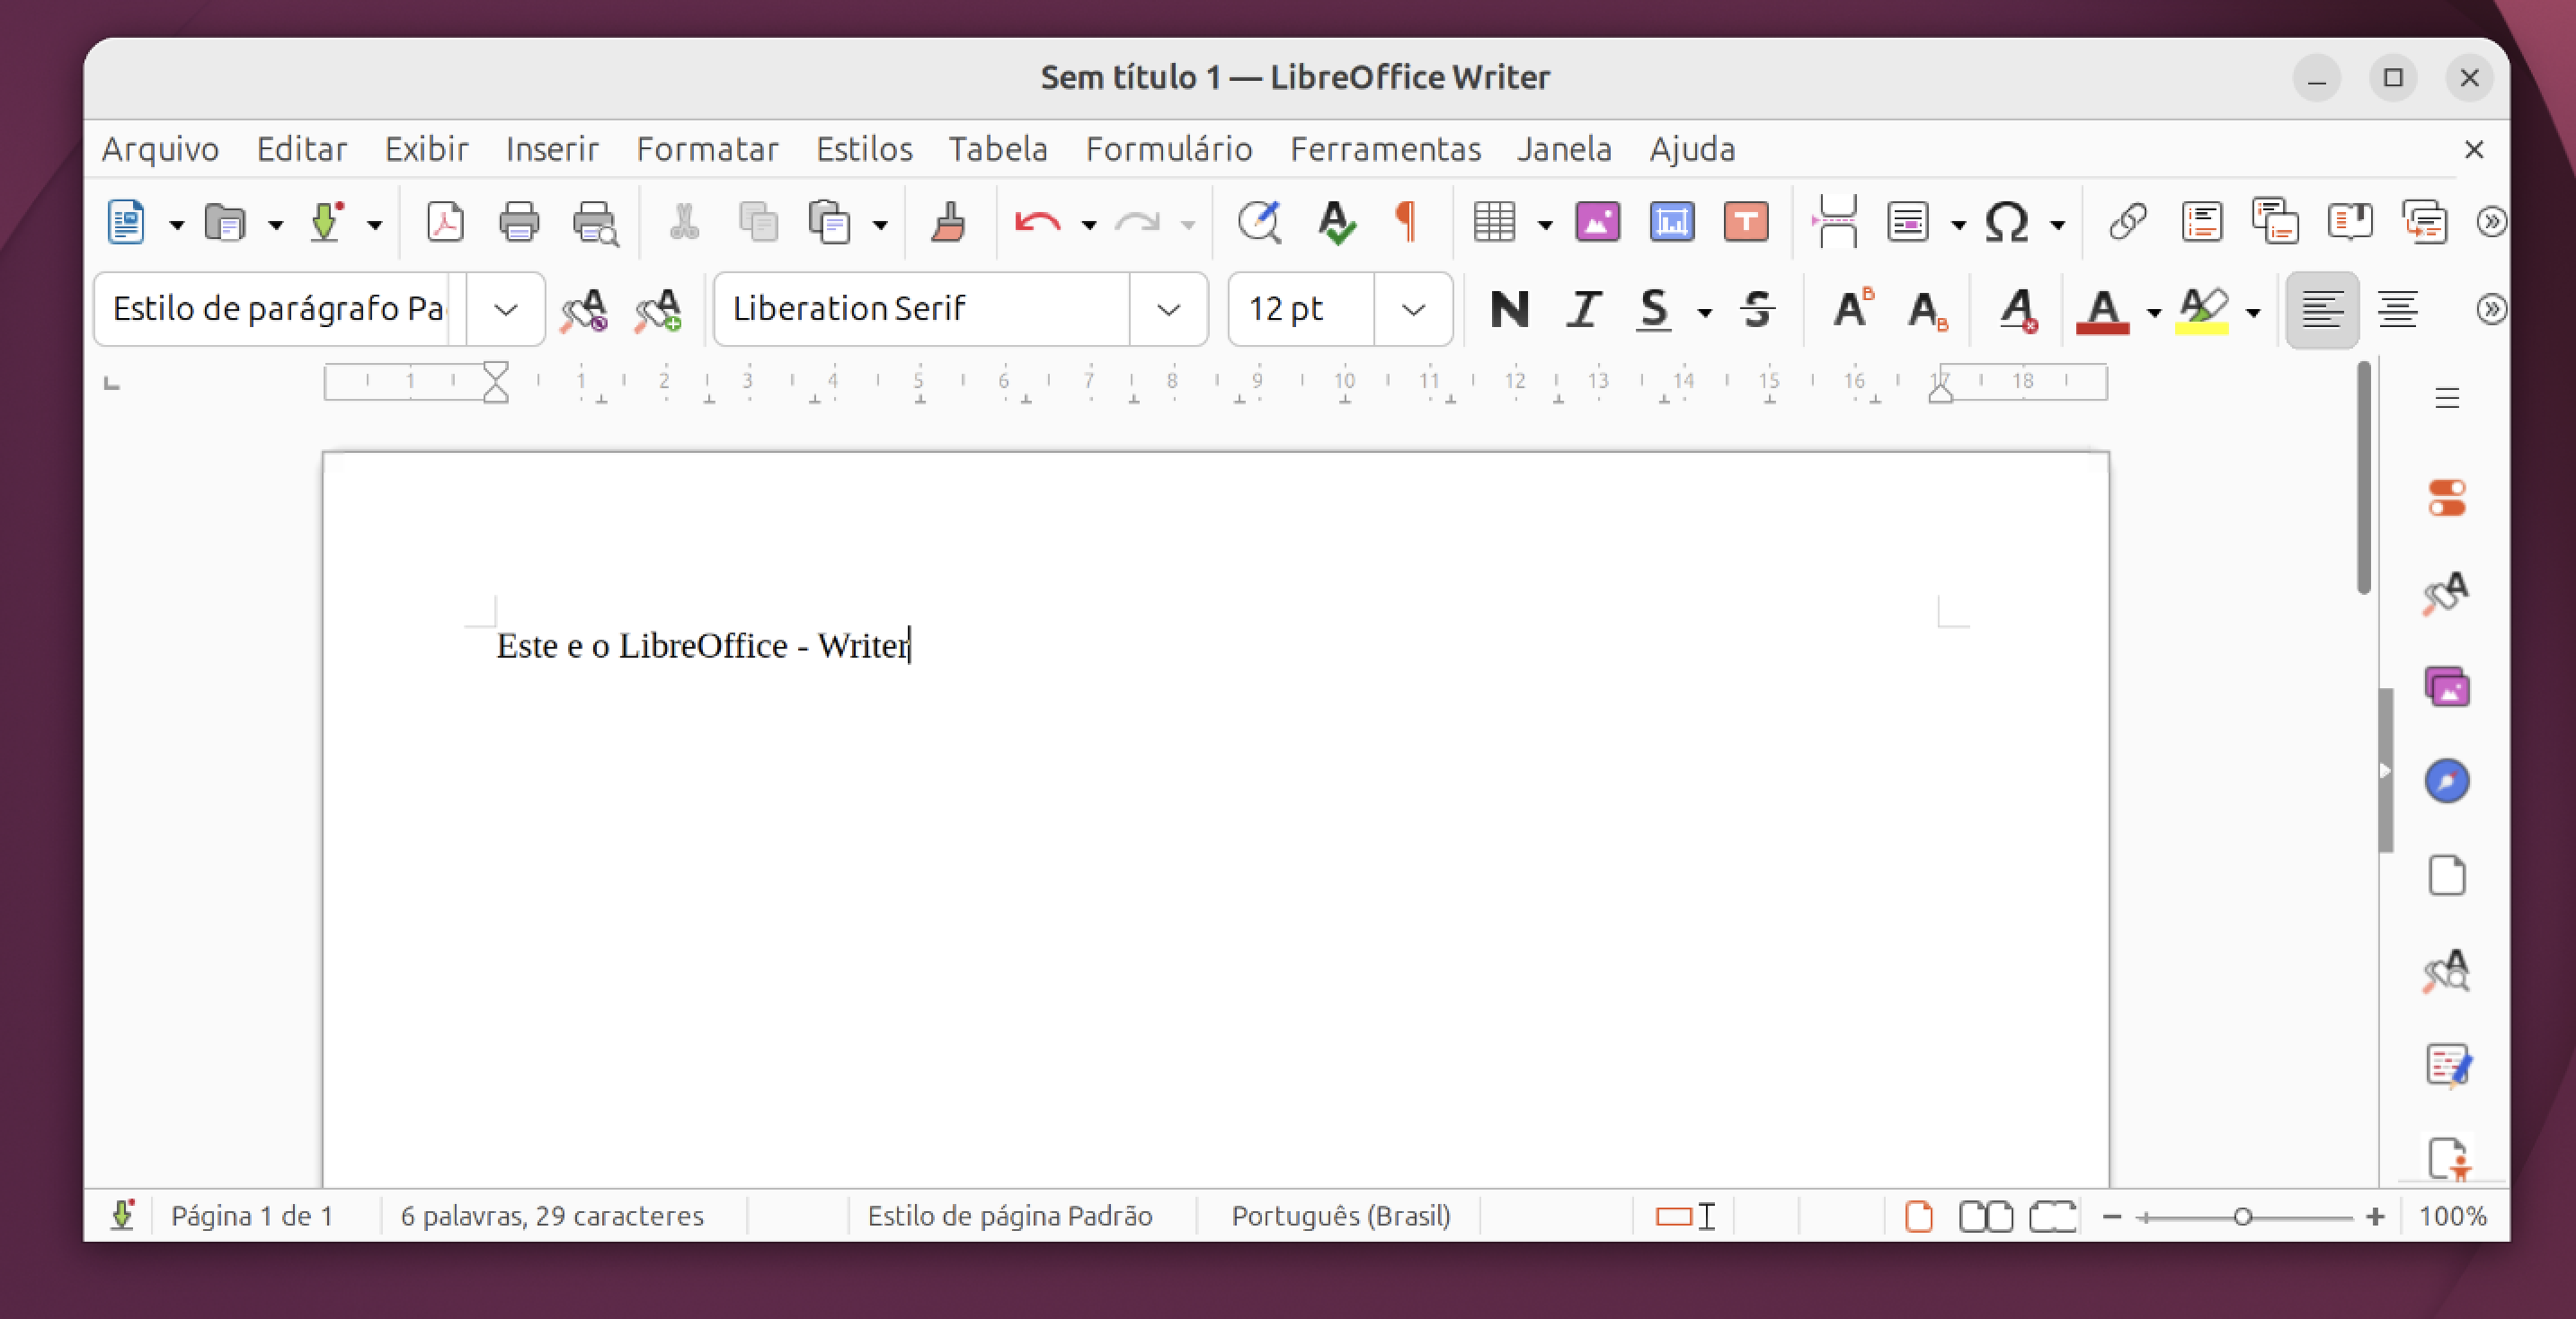Open the Paste options dropdown arrow
This screenshot has width=2576, height=1319.
880,225
